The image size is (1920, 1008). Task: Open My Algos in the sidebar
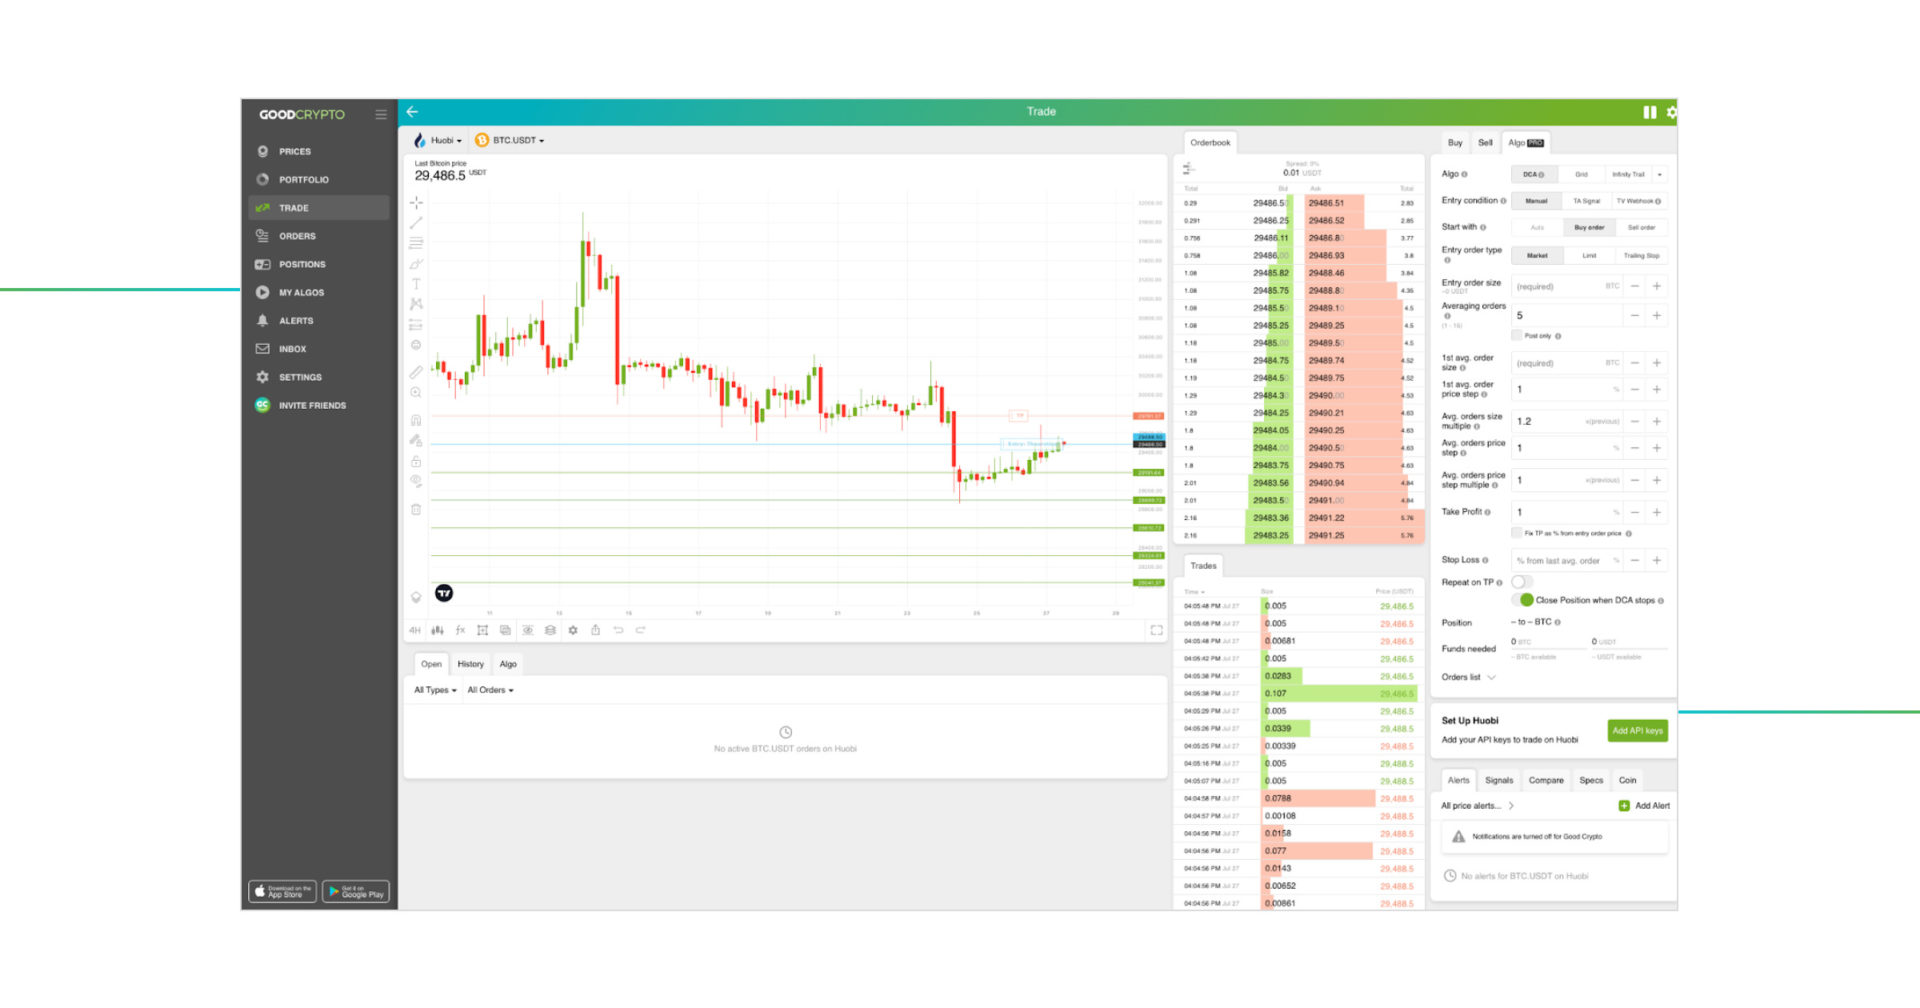301,293
